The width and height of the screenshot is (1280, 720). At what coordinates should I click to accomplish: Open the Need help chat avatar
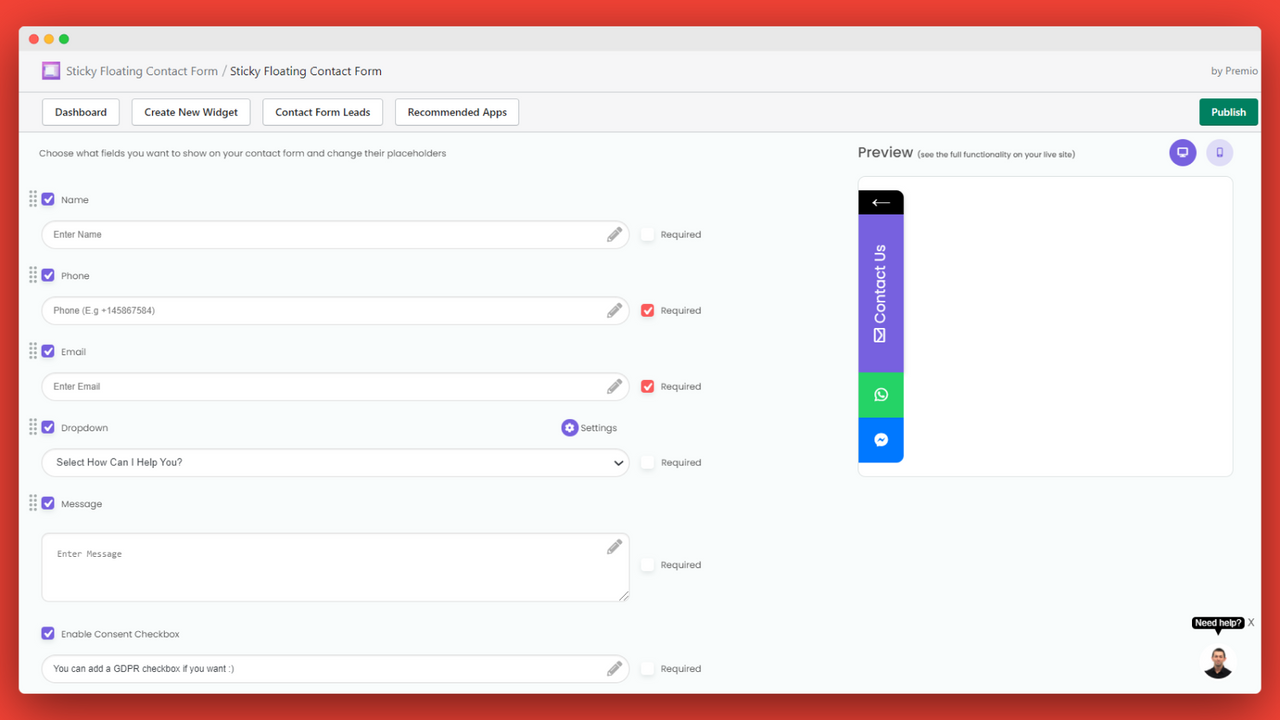(1217, 662)
